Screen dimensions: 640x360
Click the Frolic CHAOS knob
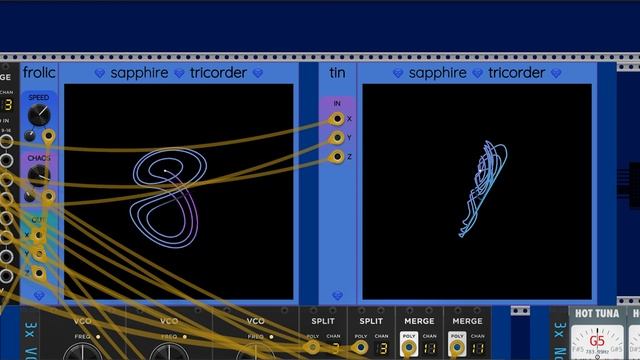tap(39, 176)
